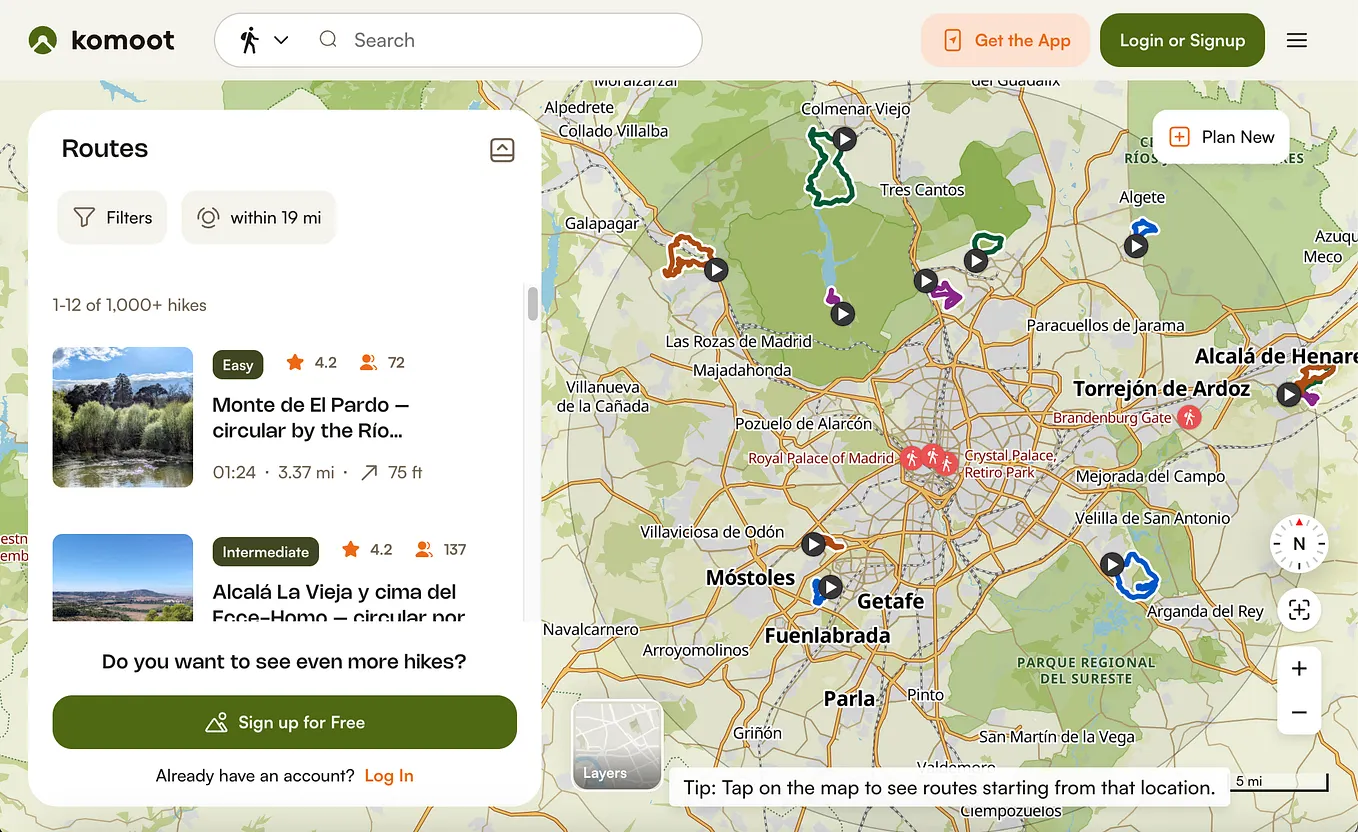Viewport: 1358px width, 832px height.
Task: Open the Filters button
Action: click(112, 217)
